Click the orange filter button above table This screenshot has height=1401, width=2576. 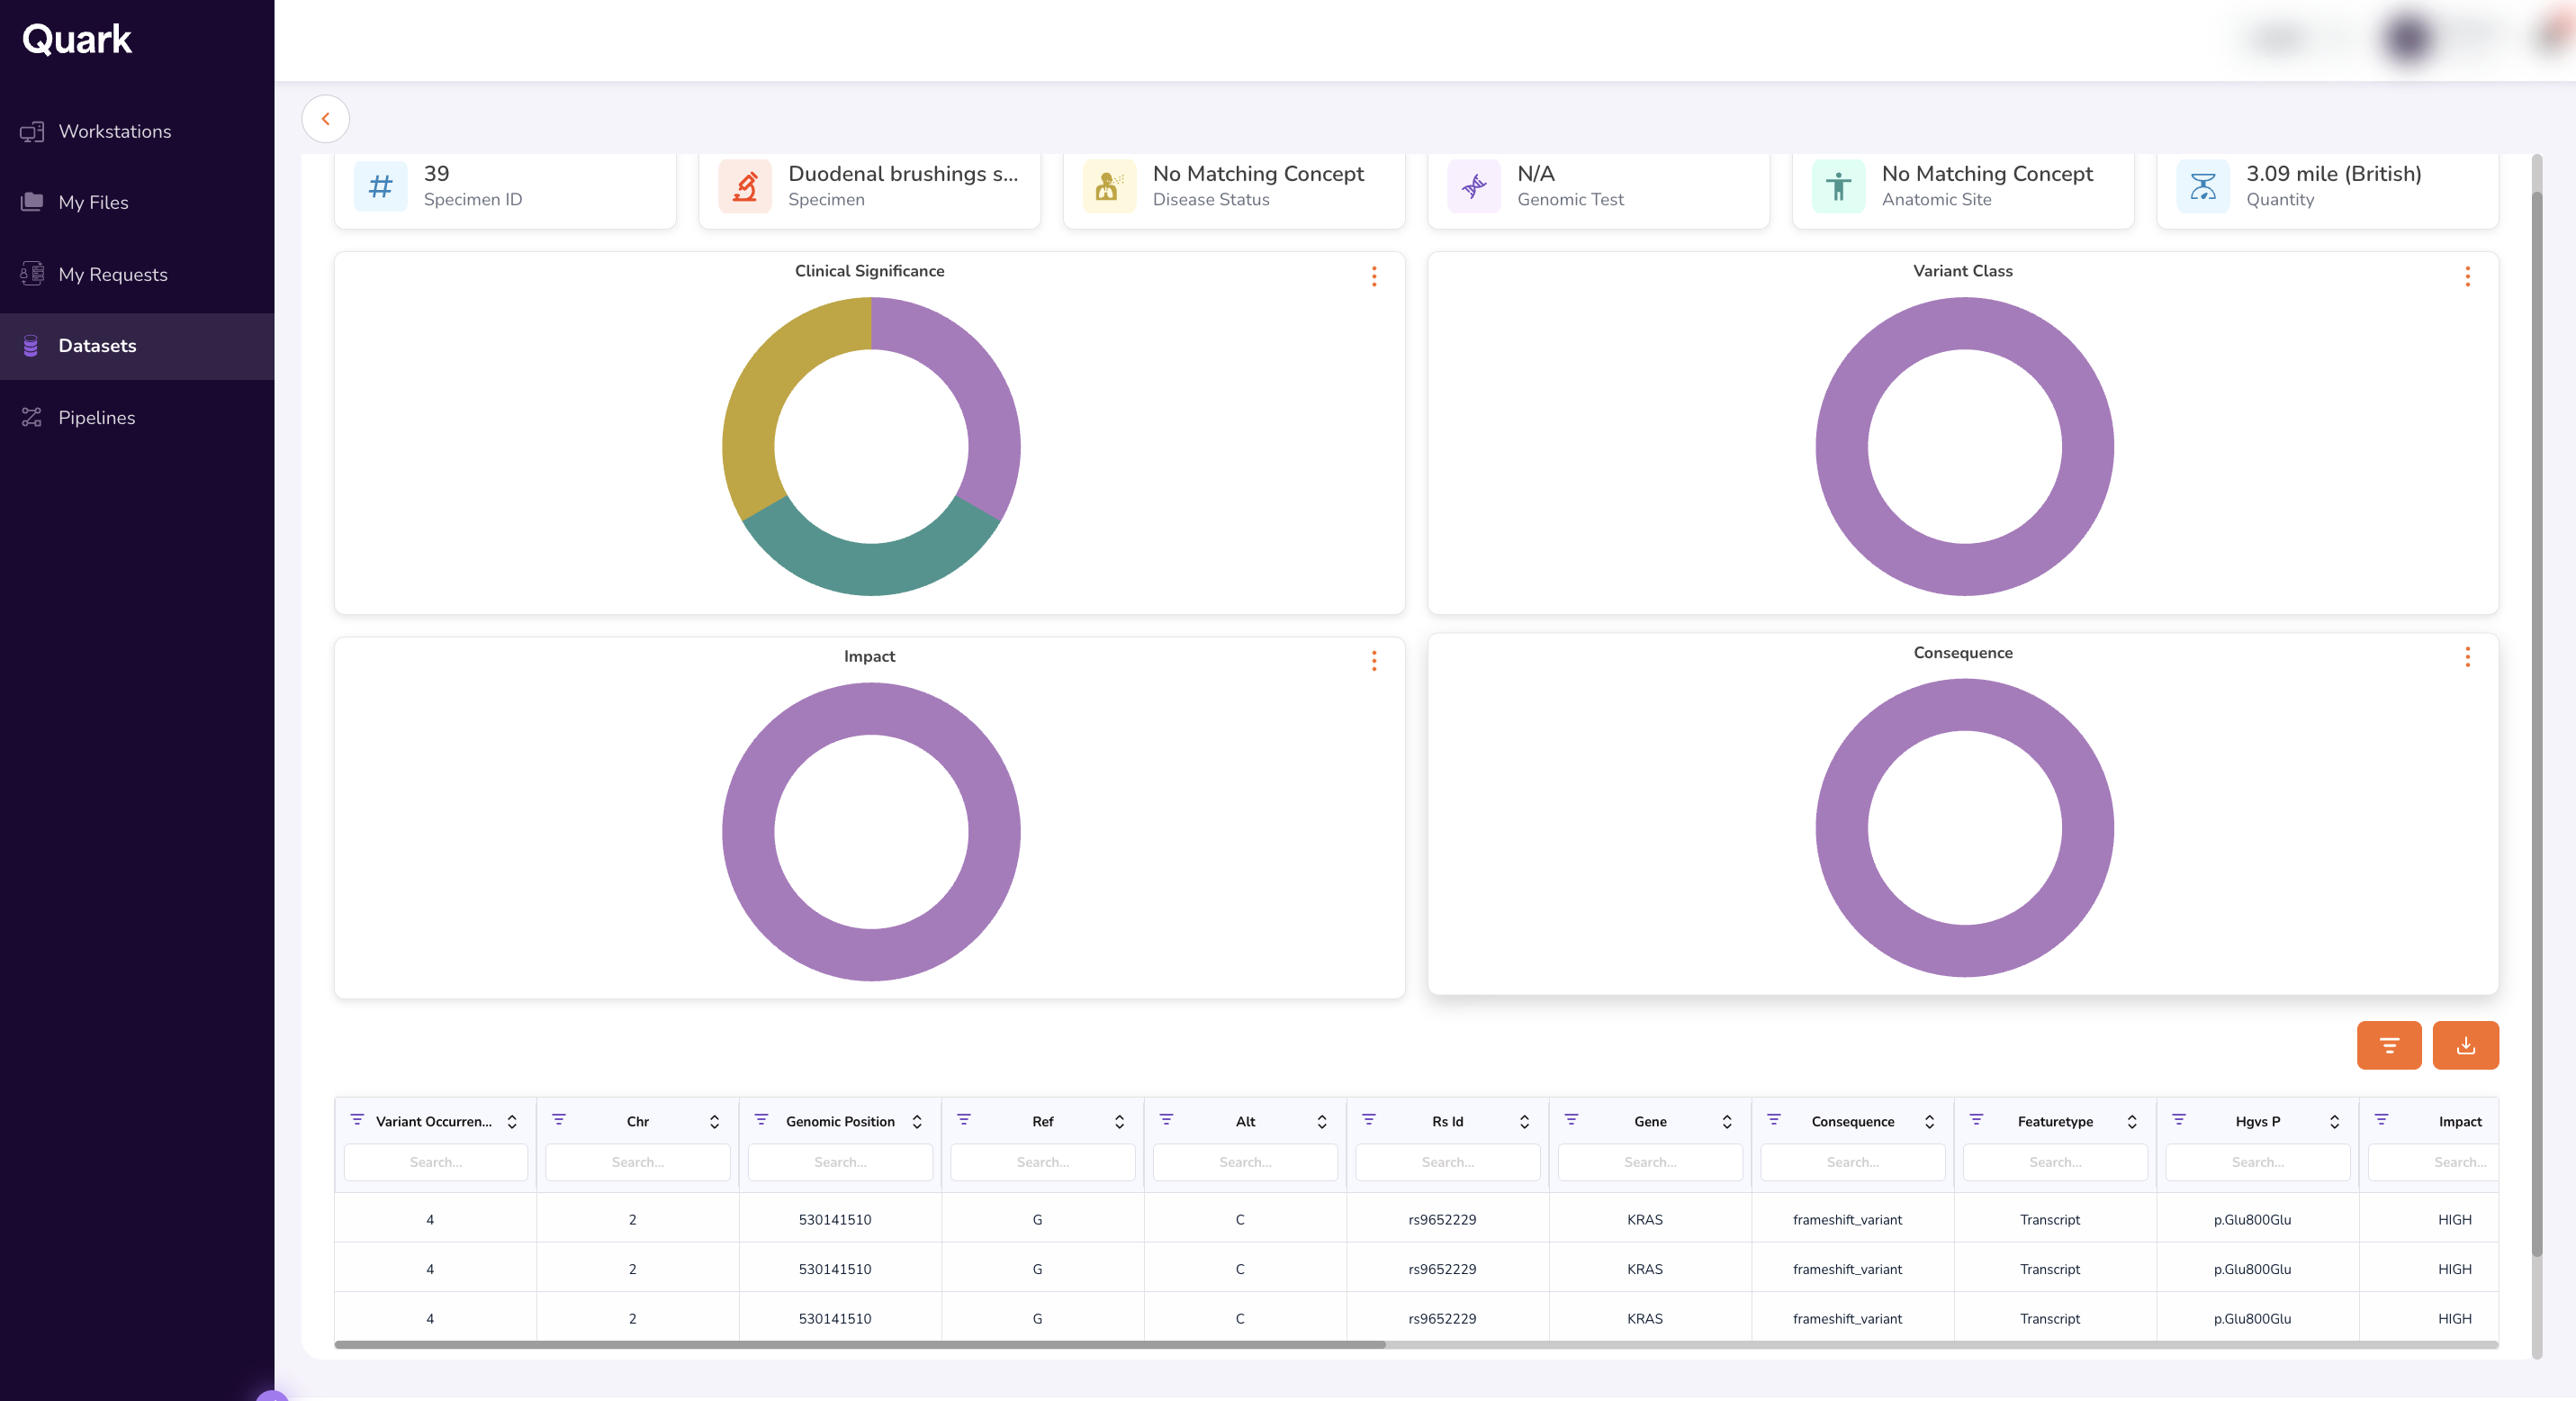(2389, 1045)
